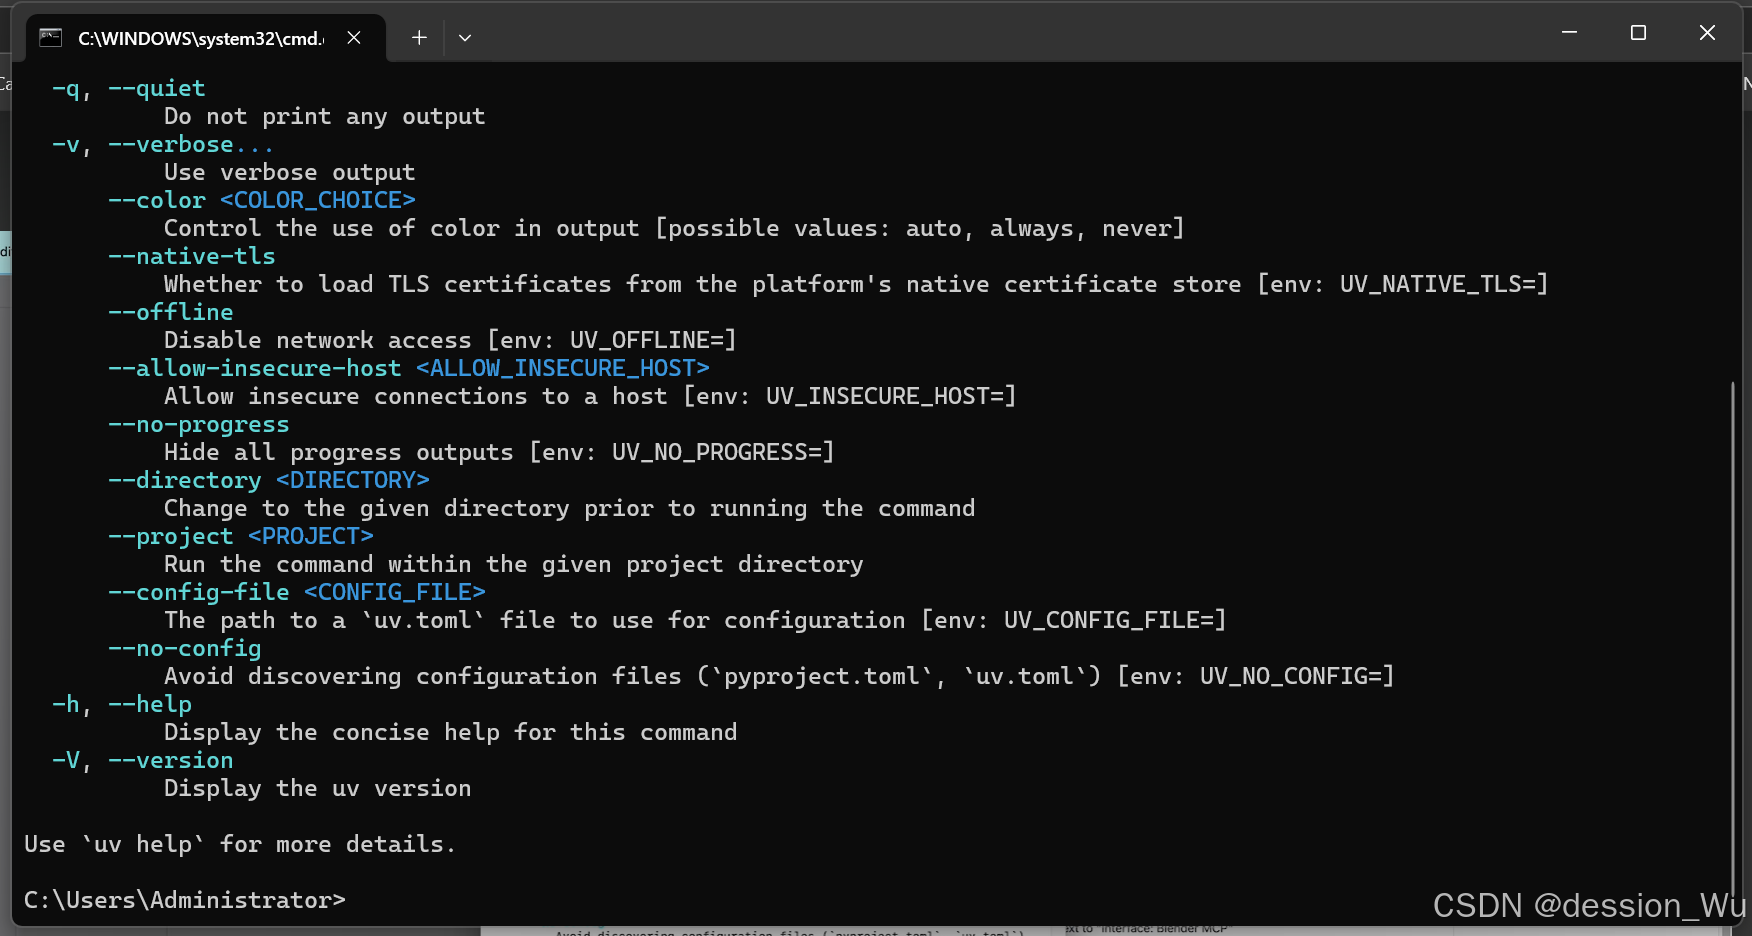Click the 'uv help' hint text line
1752x936 pixels.
[x=240, y=844]
